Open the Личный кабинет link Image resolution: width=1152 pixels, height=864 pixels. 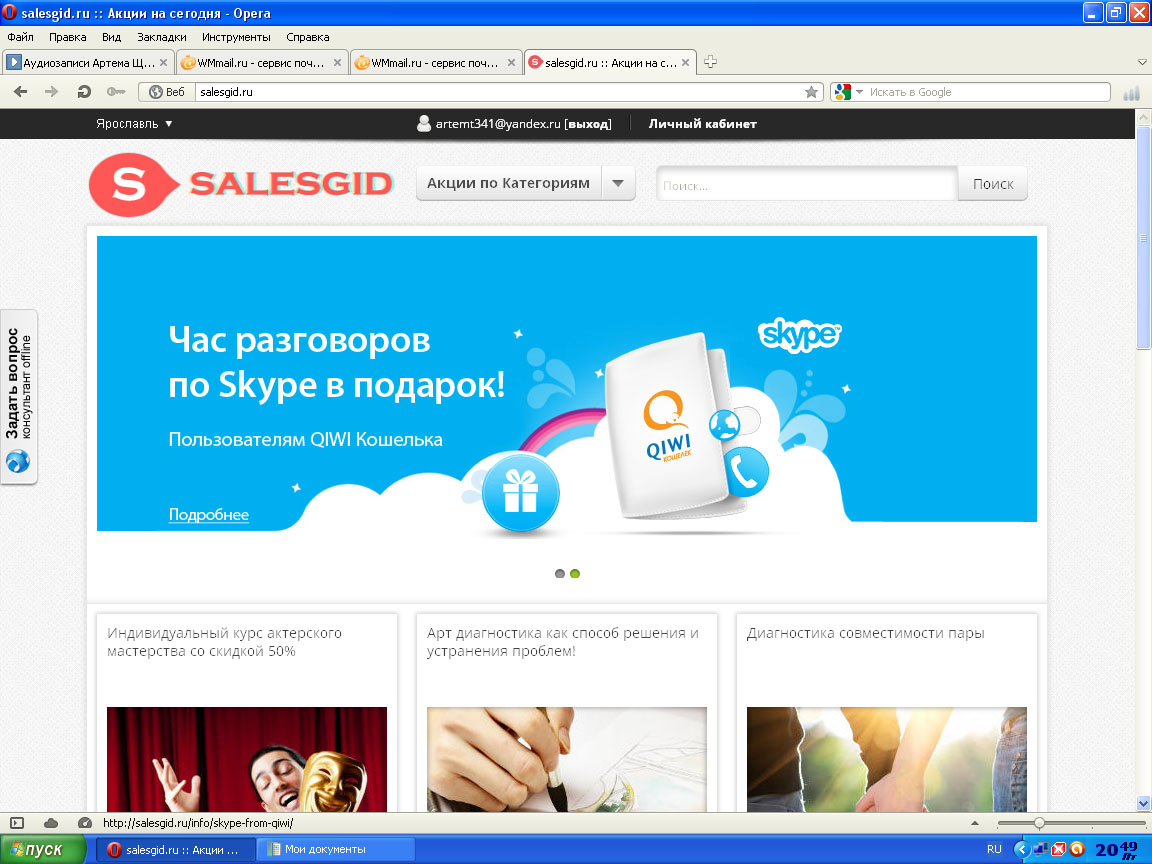pyautogui.click(x=702, y=123)
